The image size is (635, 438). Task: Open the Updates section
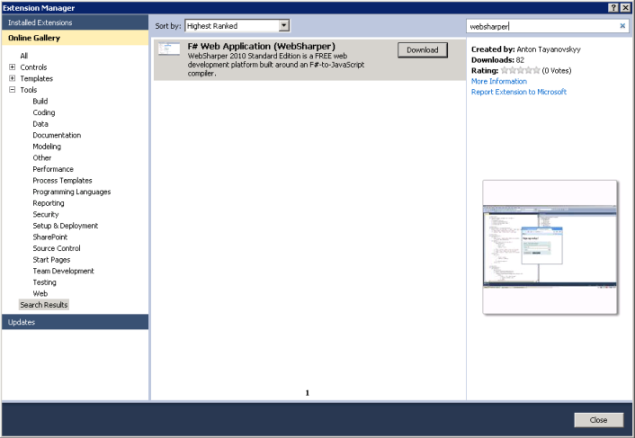click(75, 322)
